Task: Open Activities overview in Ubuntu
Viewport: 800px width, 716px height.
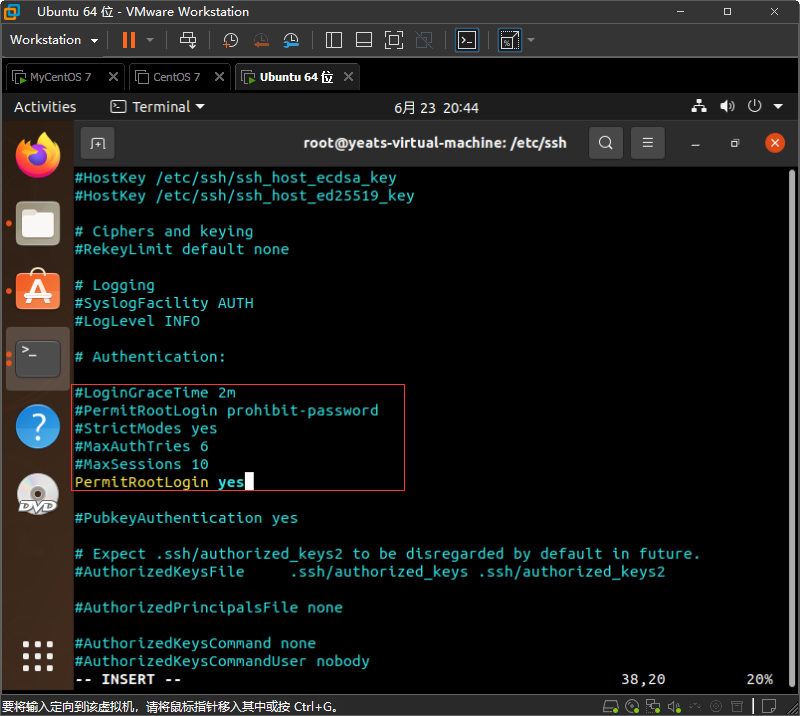Action: (x=45, y=106)
